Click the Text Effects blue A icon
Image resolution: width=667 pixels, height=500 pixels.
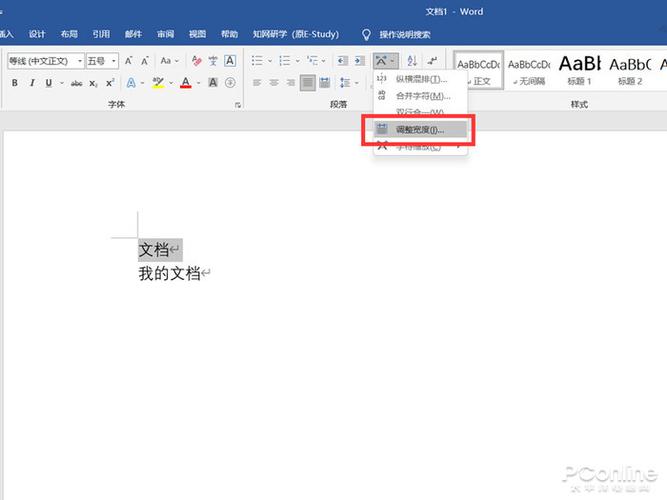131,83
